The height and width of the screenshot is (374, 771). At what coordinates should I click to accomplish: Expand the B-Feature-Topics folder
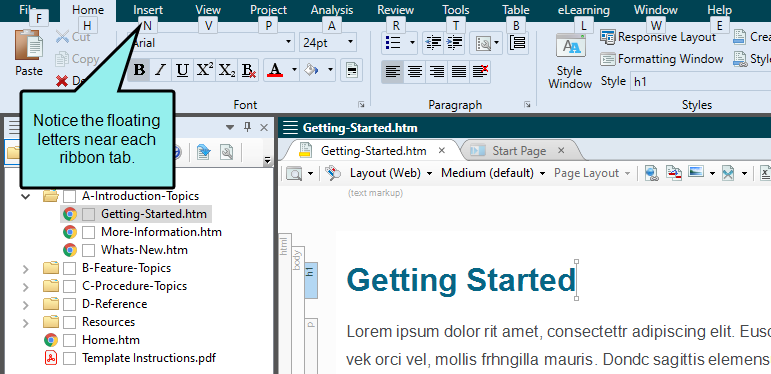tap(26, 268)
